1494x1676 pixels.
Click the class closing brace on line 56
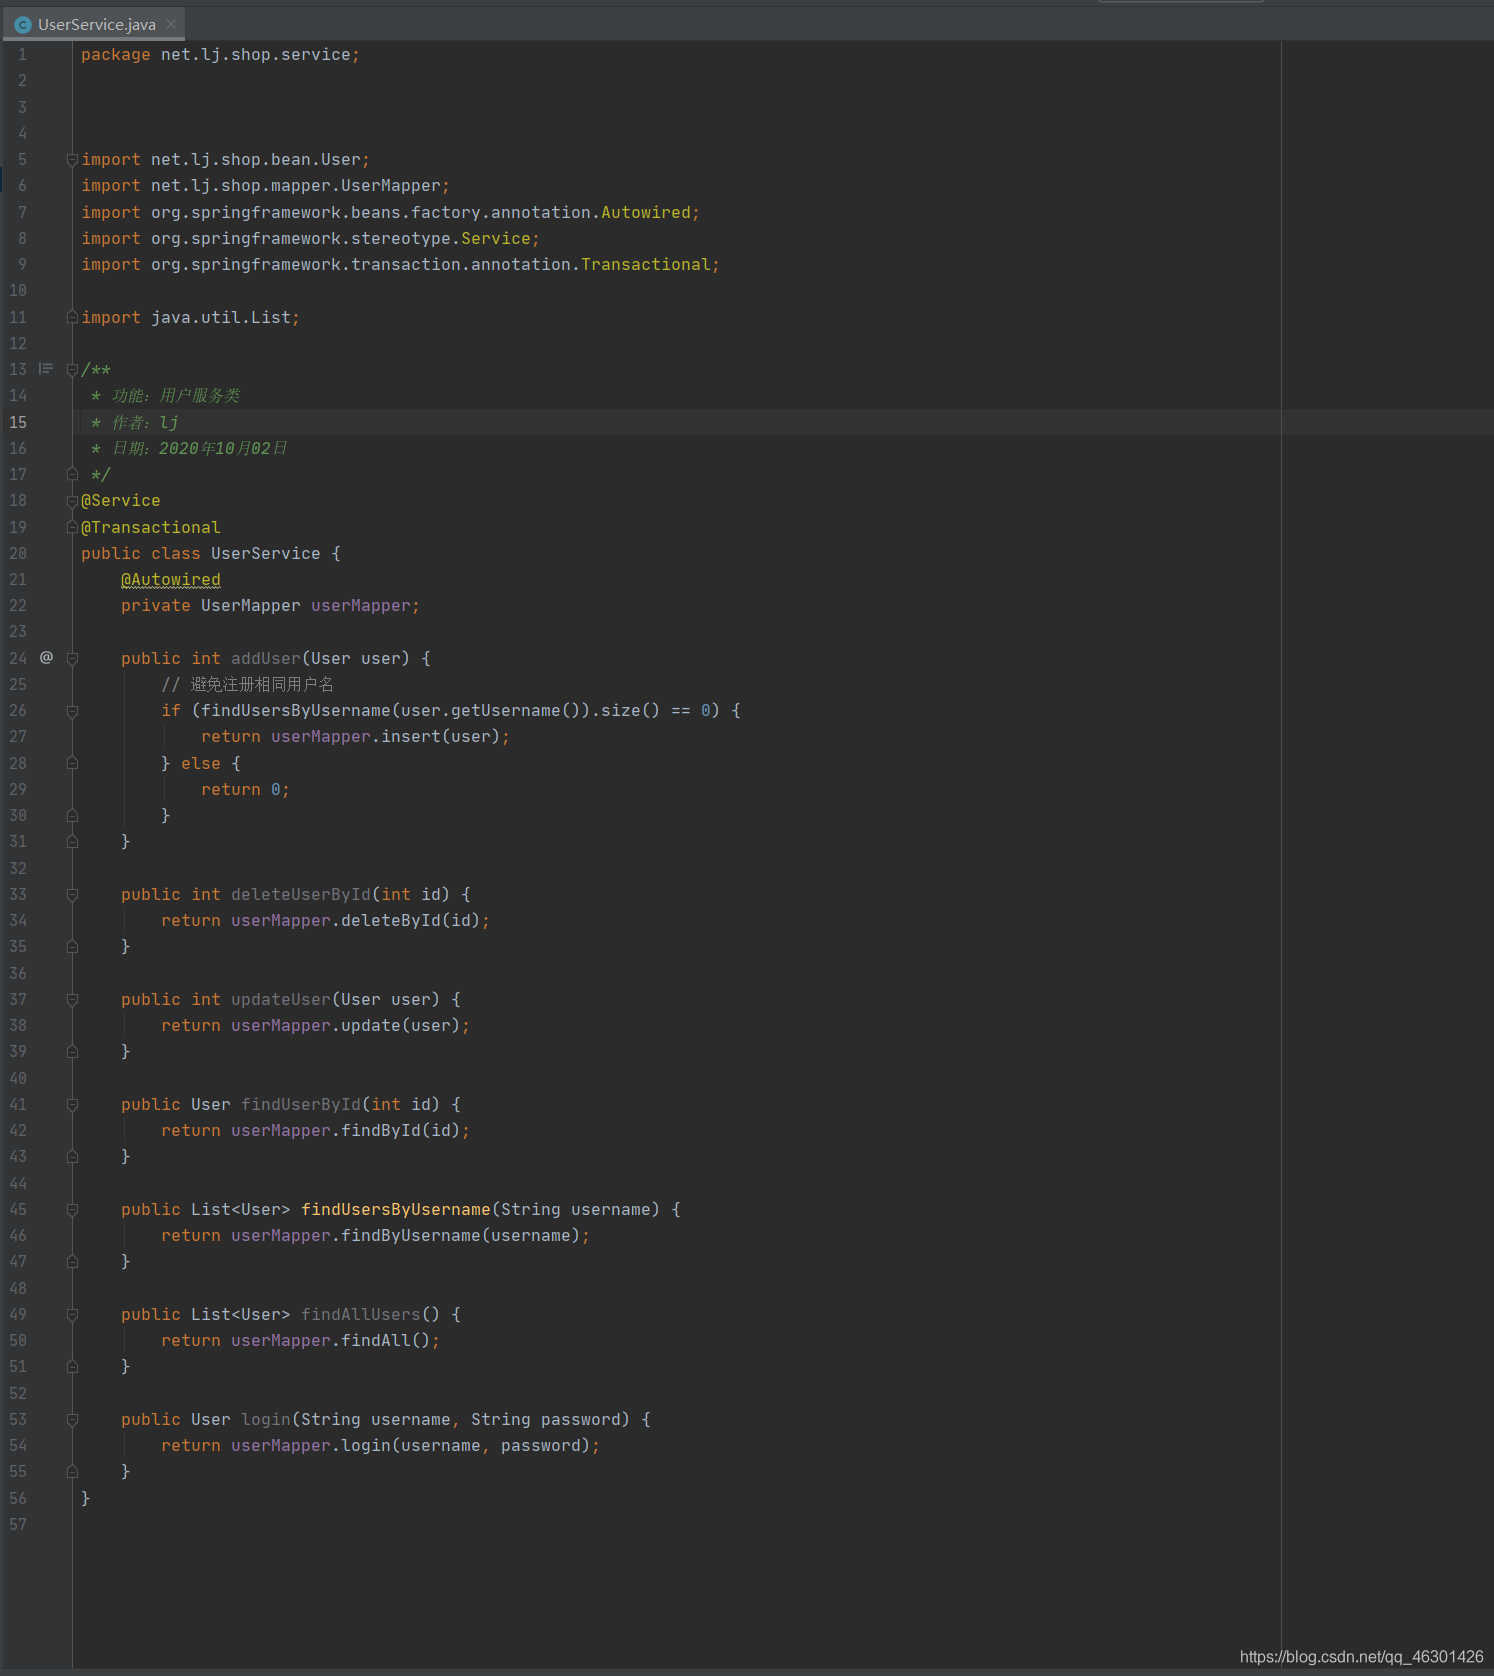click(x=85, y=1498)
